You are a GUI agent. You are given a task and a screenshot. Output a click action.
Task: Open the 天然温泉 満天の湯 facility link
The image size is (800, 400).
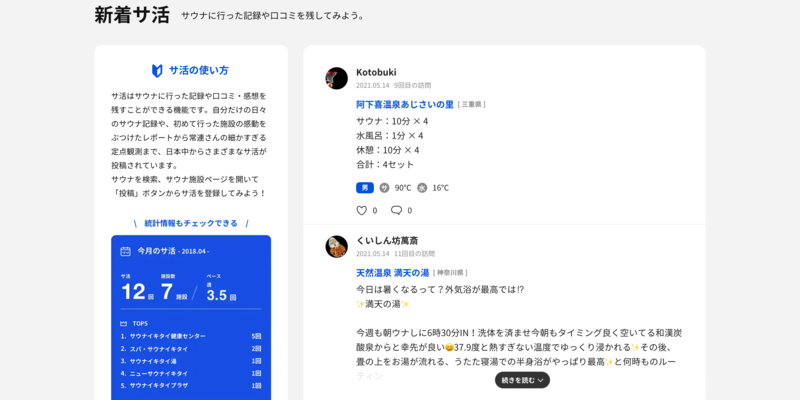coord(392,272)
